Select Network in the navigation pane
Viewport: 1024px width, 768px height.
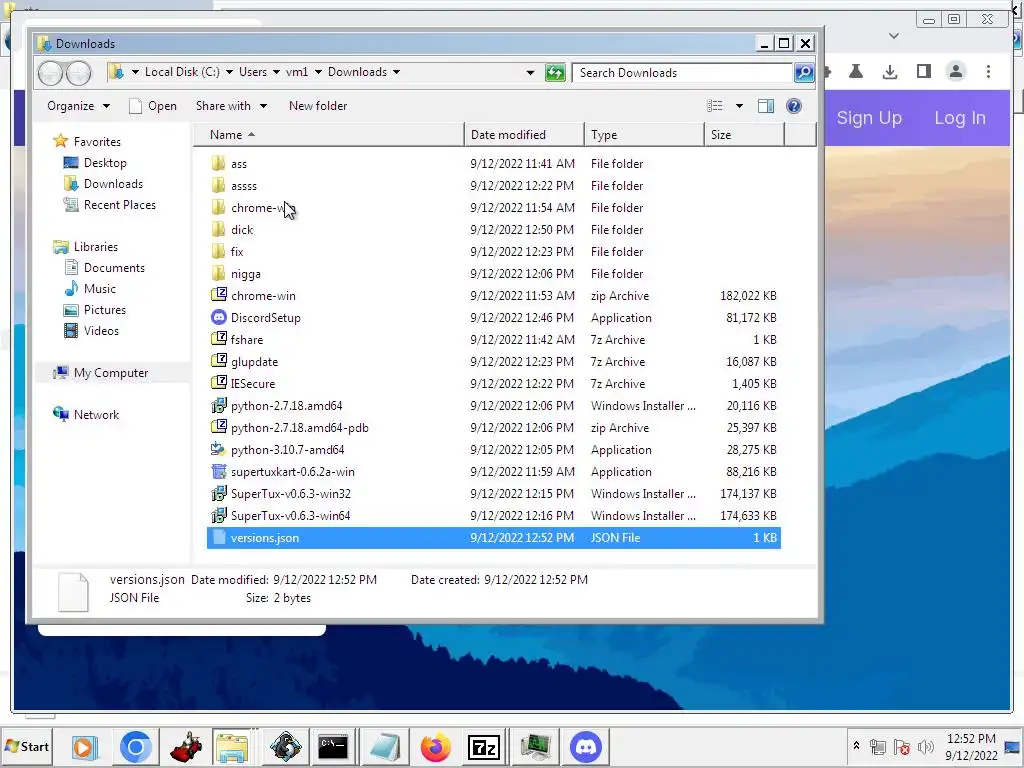tap(86, 414)
